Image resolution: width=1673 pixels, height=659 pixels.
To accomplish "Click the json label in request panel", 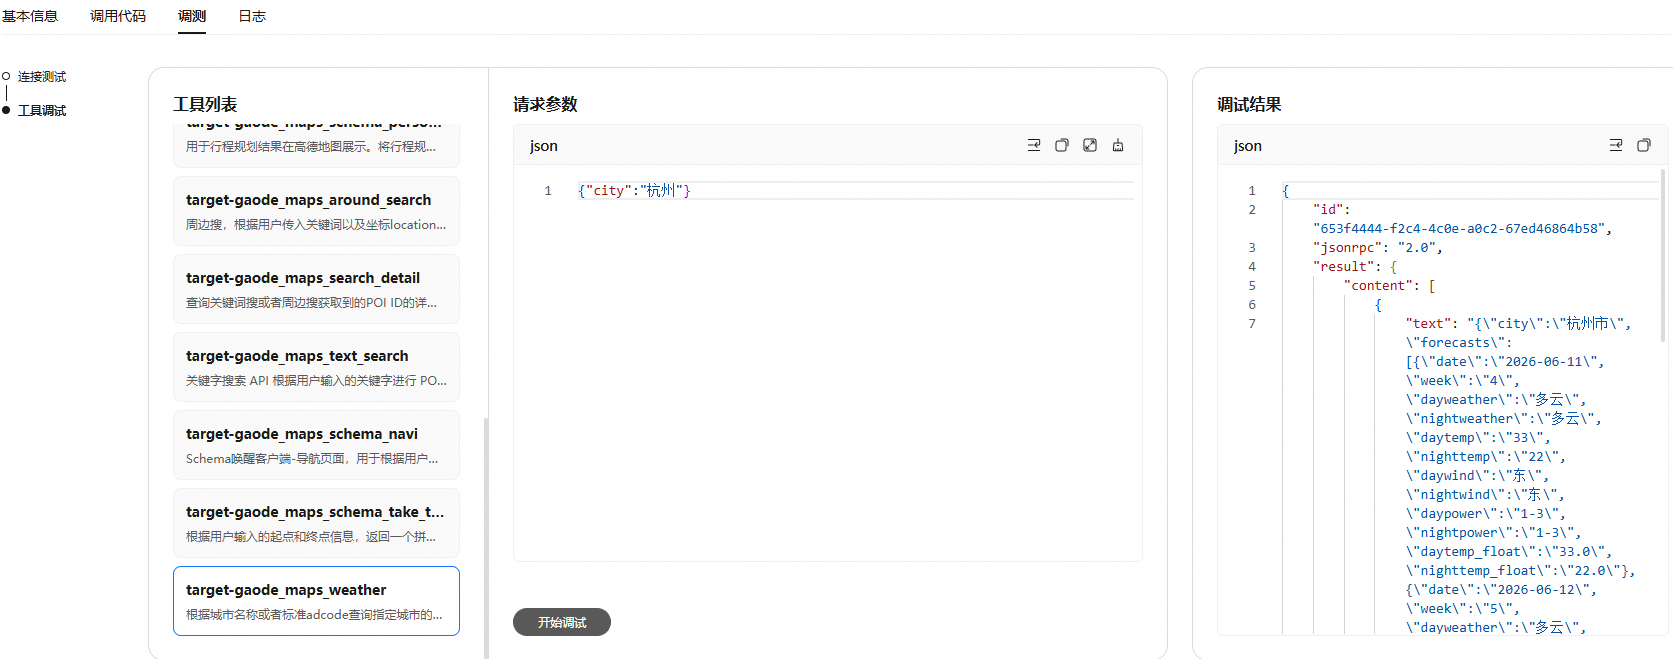I will [x=544, y=146].
